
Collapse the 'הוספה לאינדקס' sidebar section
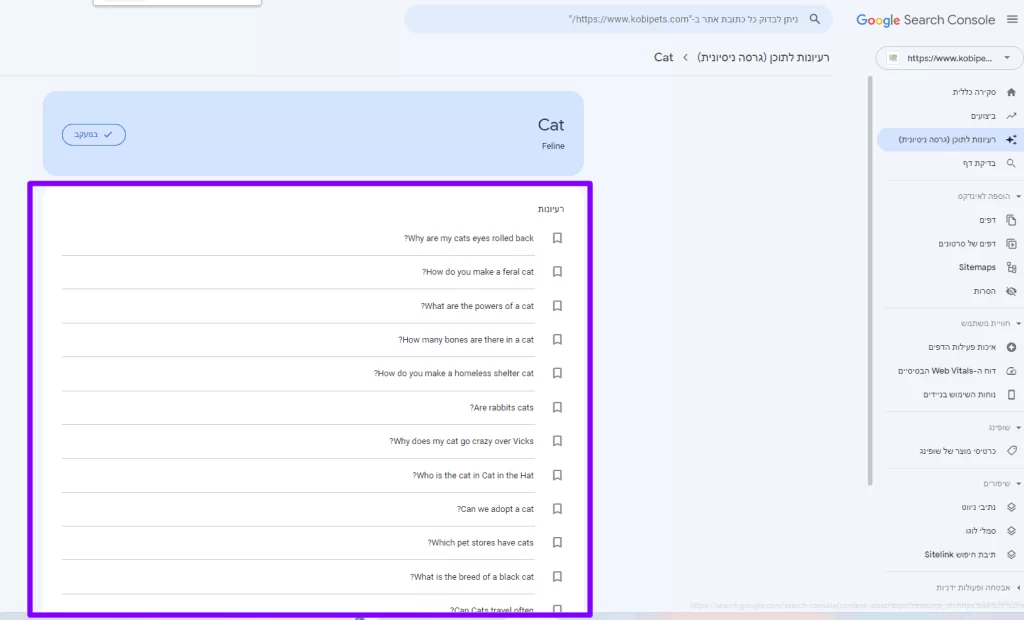(x=1017, y=196)
